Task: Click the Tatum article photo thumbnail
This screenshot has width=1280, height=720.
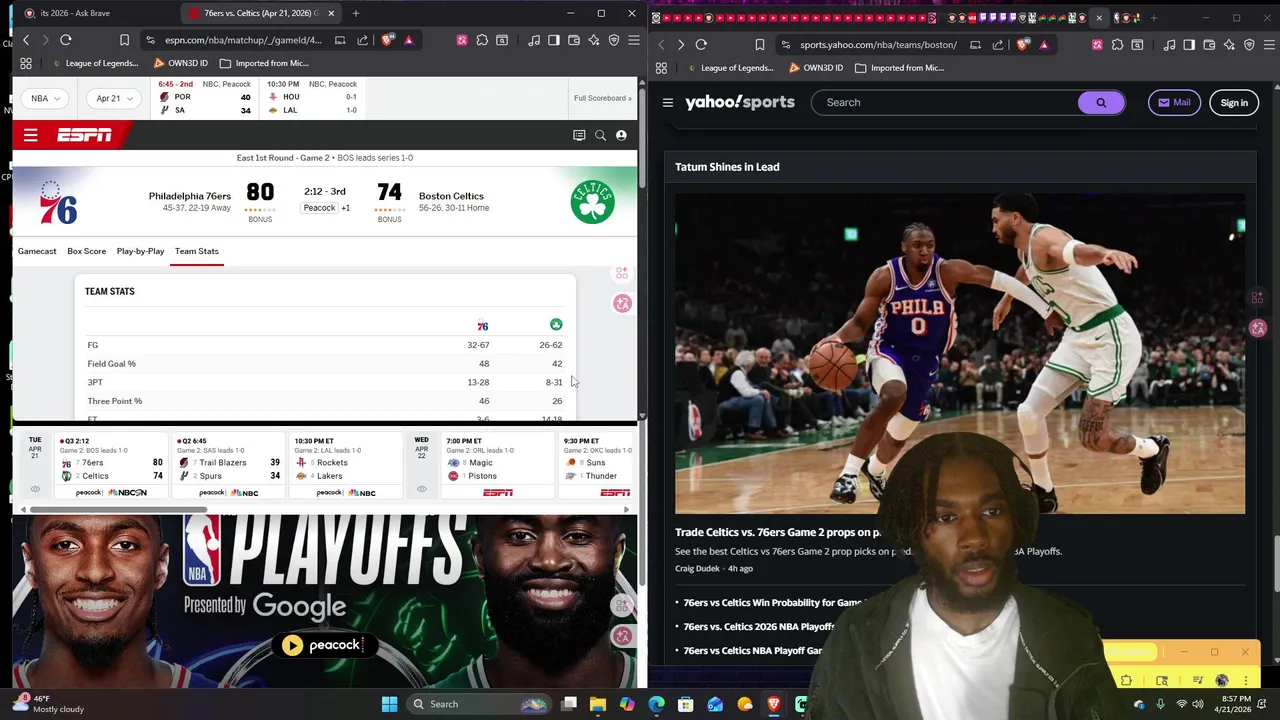Action: point(960,353)
